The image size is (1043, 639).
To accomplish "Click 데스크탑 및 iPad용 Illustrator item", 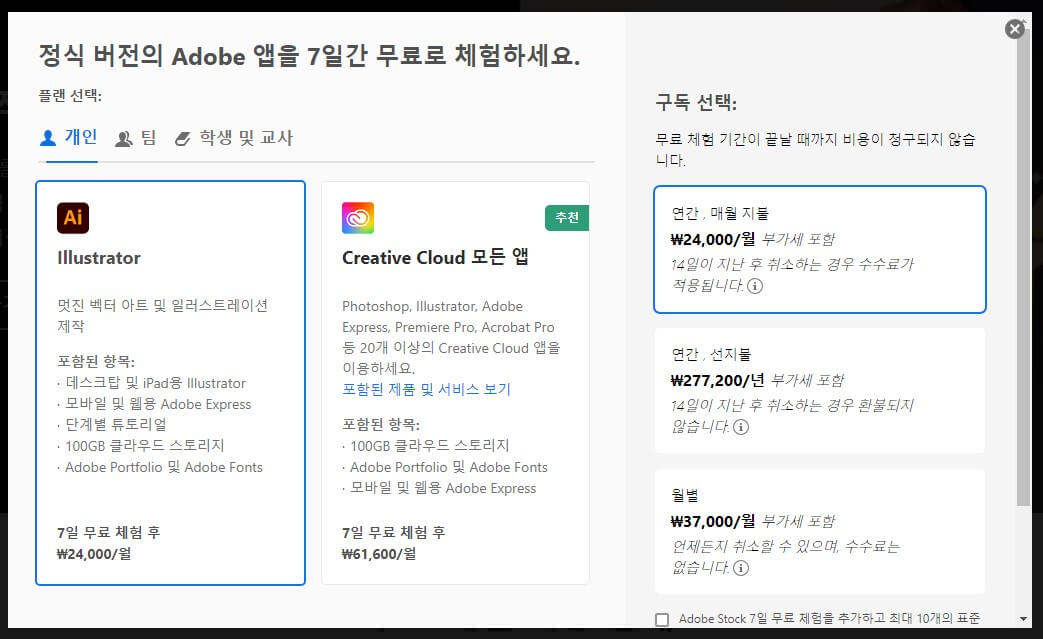I will 155,383.
